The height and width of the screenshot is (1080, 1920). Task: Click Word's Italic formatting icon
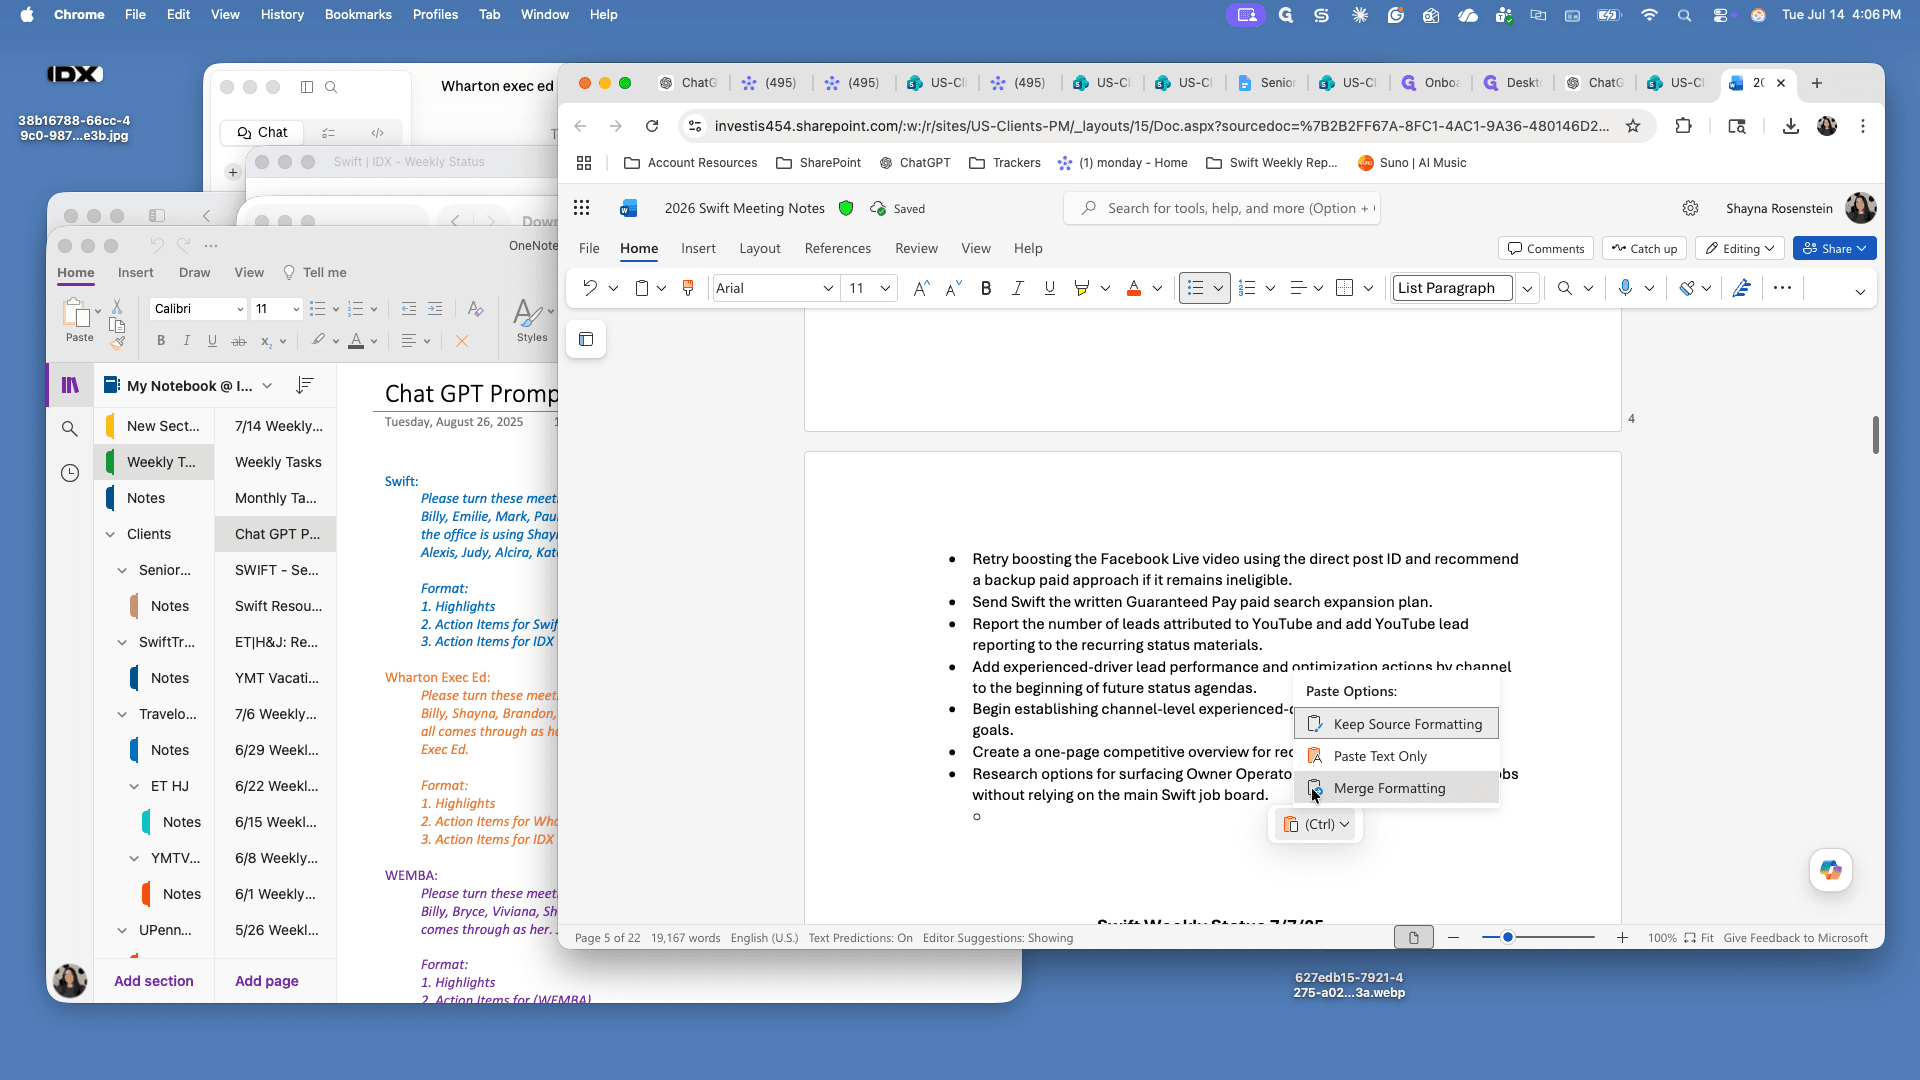coord(1018,288)
